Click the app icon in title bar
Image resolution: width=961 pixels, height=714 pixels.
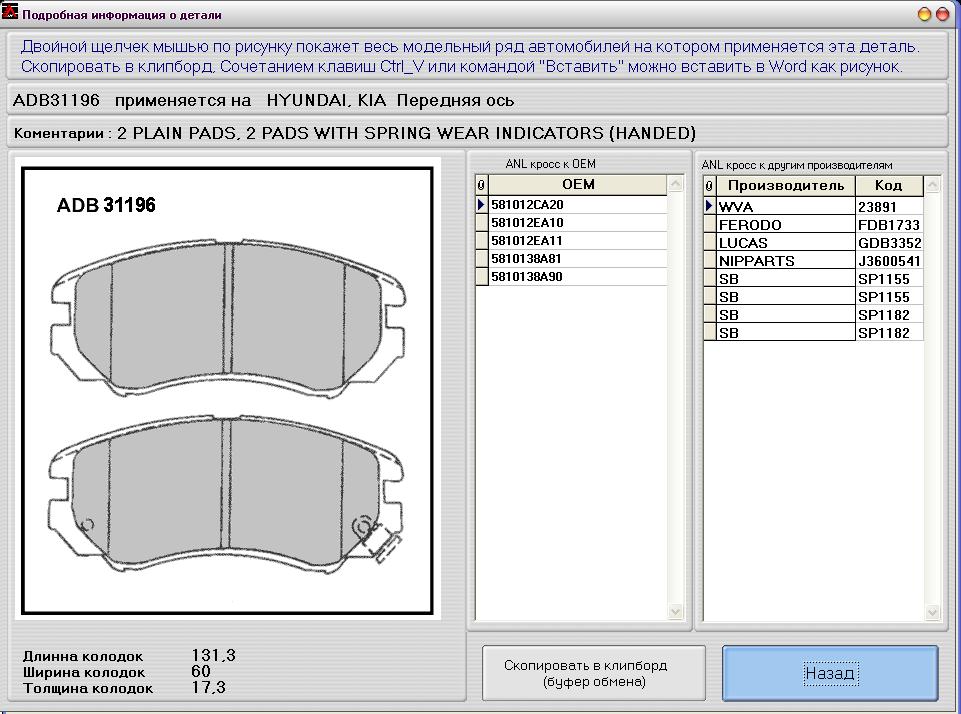point(10,14)
